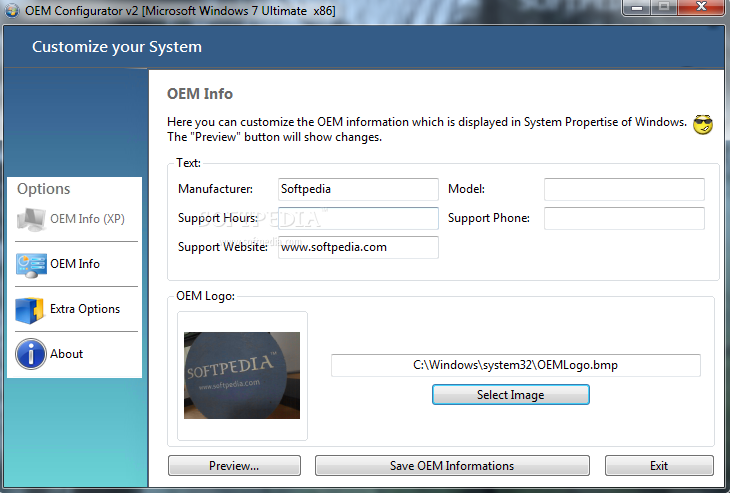Focus the Support Hours text field

(x=358, y=218)
